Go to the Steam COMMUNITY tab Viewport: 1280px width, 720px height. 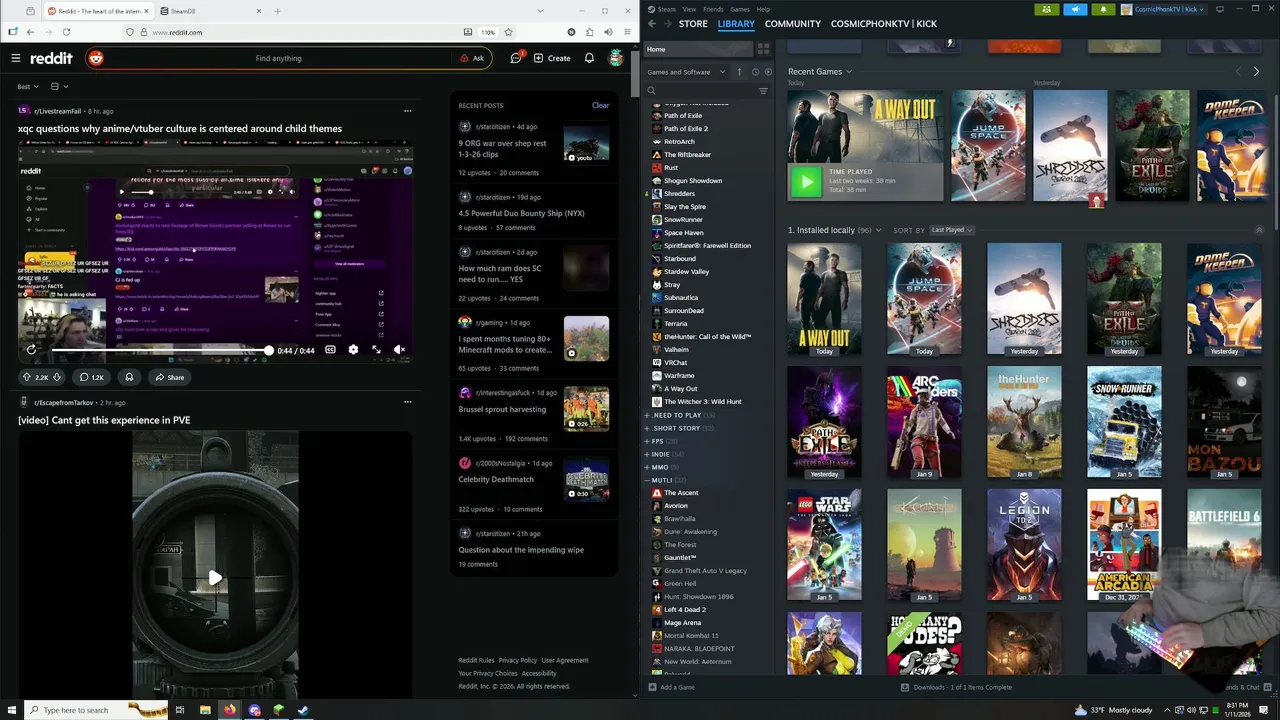(x=793, y=24)
